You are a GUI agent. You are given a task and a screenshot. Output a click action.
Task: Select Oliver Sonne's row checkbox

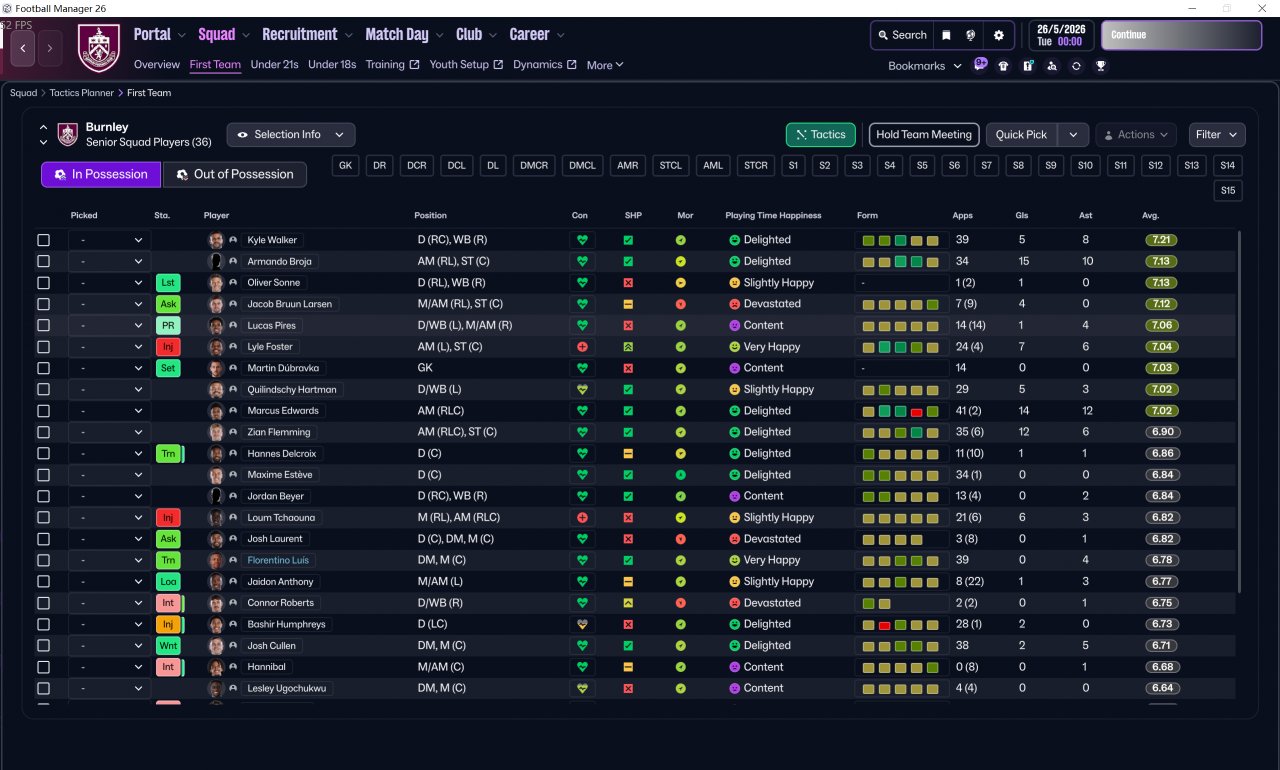pyautogui.click(x=43, y=283)
